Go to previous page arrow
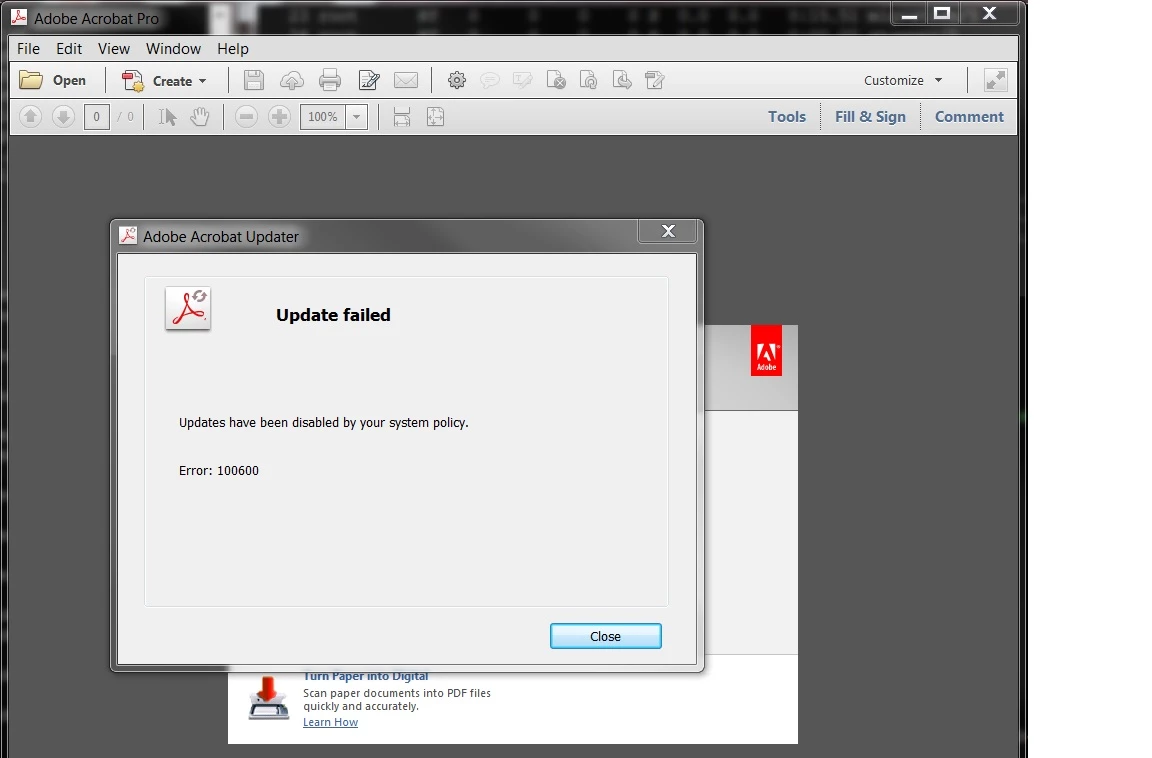 (30, 117)
